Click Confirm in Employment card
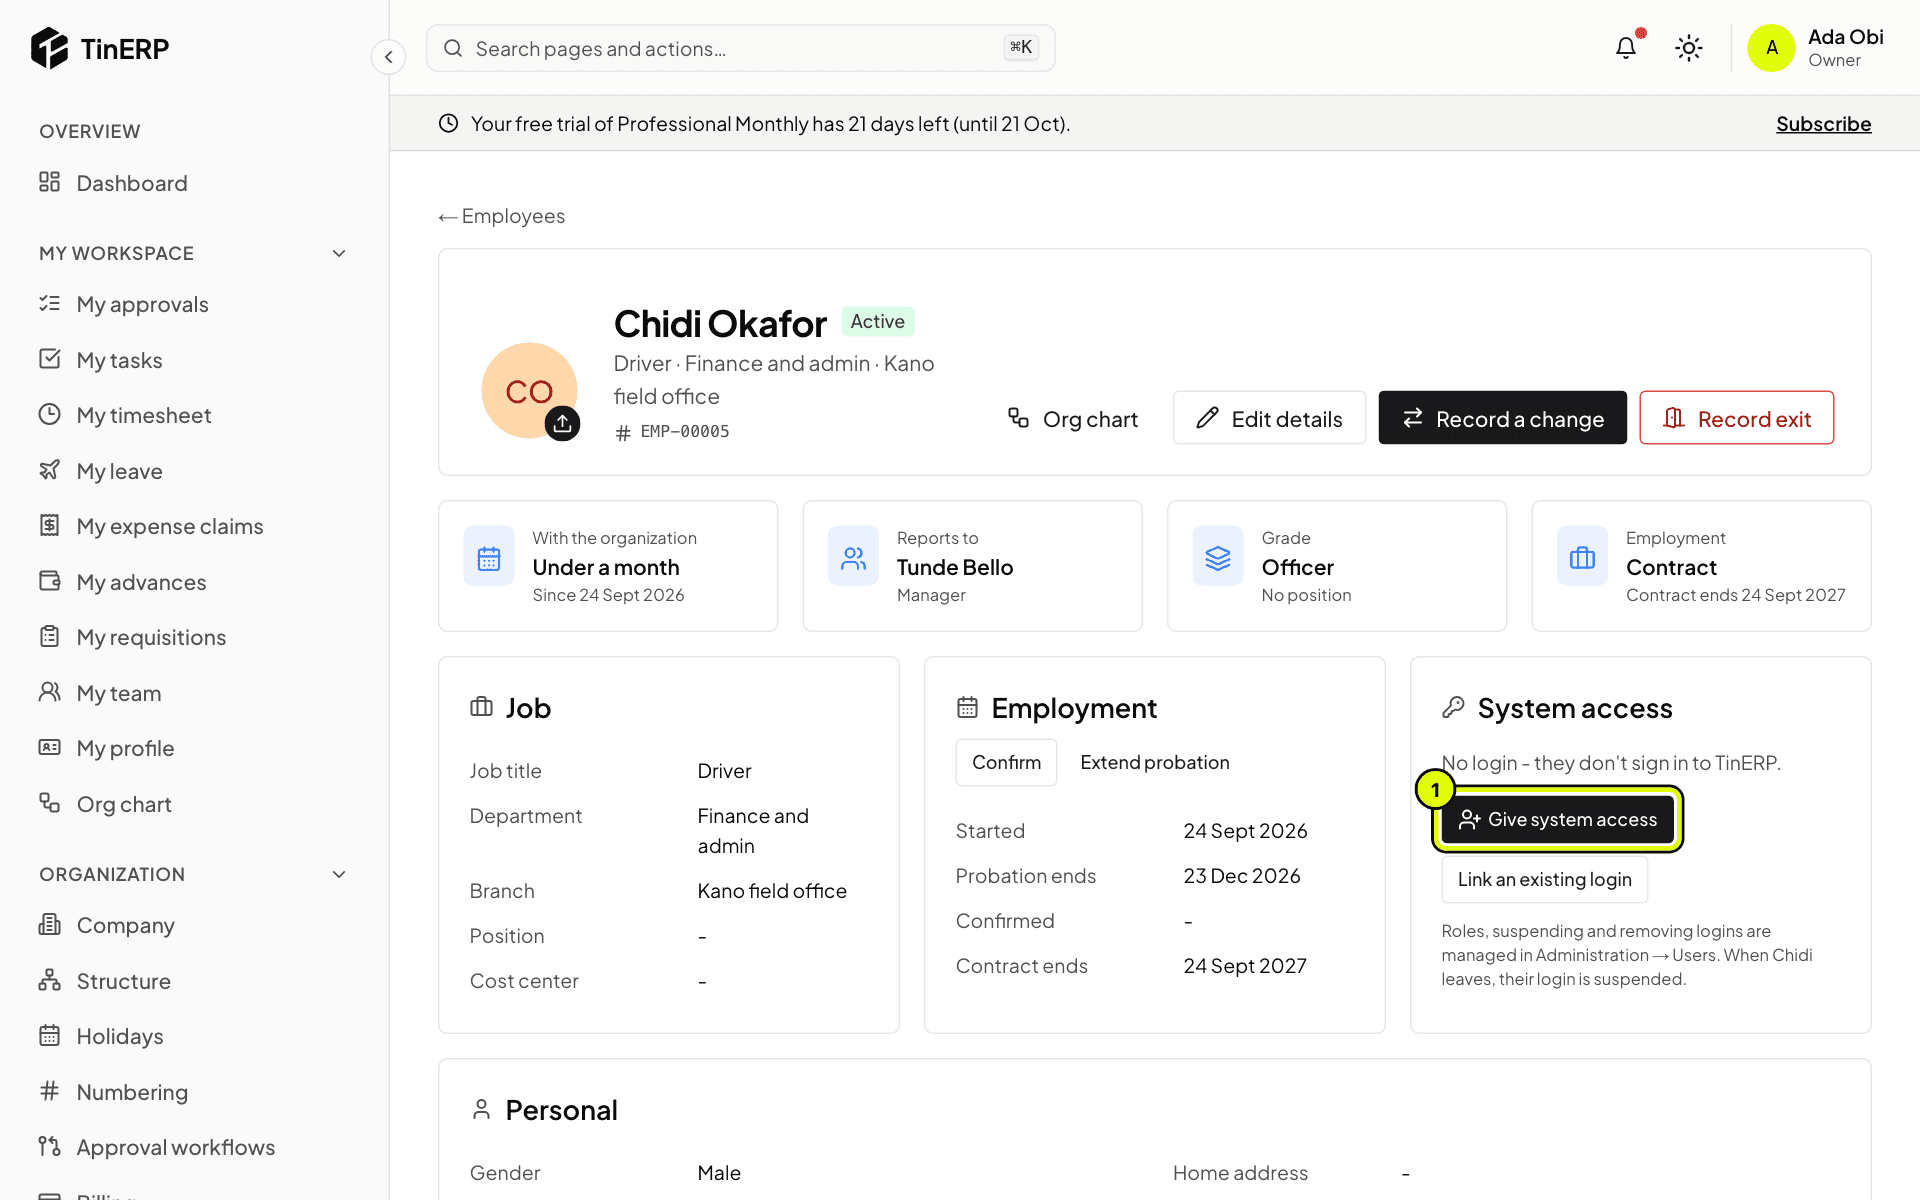The image size is (1920, 1200). (x=1006, y=762)
